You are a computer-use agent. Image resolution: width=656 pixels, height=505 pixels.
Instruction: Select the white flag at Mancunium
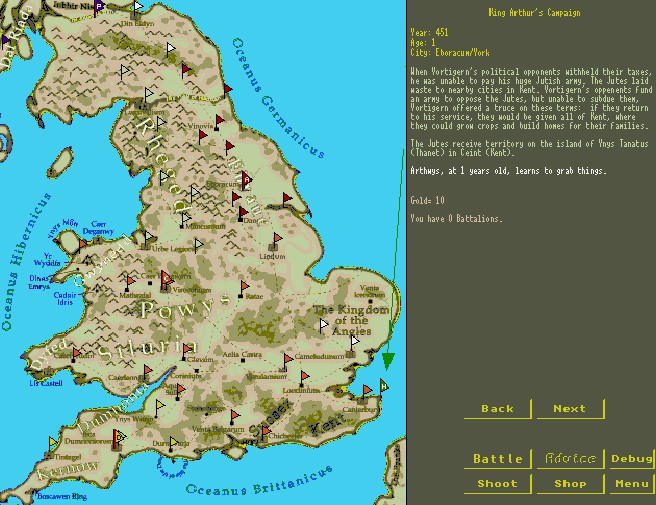[x=186, y=219]
